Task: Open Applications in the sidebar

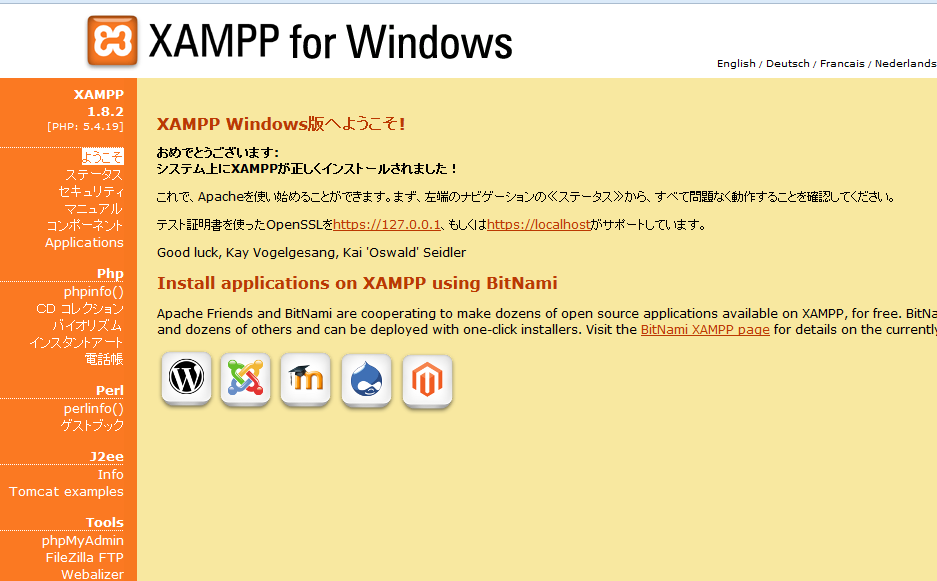Action: coord(84,242)
